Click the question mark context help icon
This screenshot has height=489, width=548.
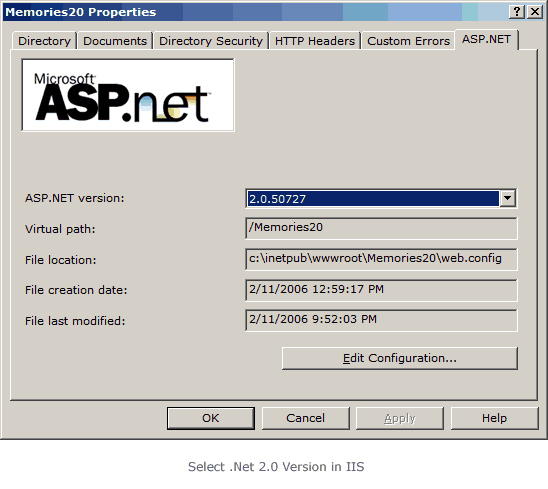click(x=517, y=12)
